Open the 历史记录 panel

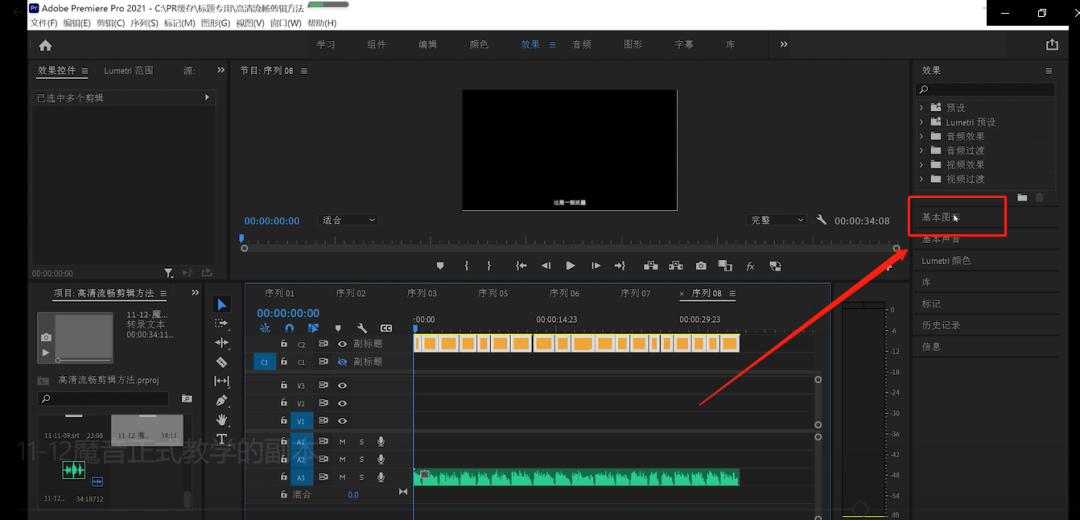point(941,325)
